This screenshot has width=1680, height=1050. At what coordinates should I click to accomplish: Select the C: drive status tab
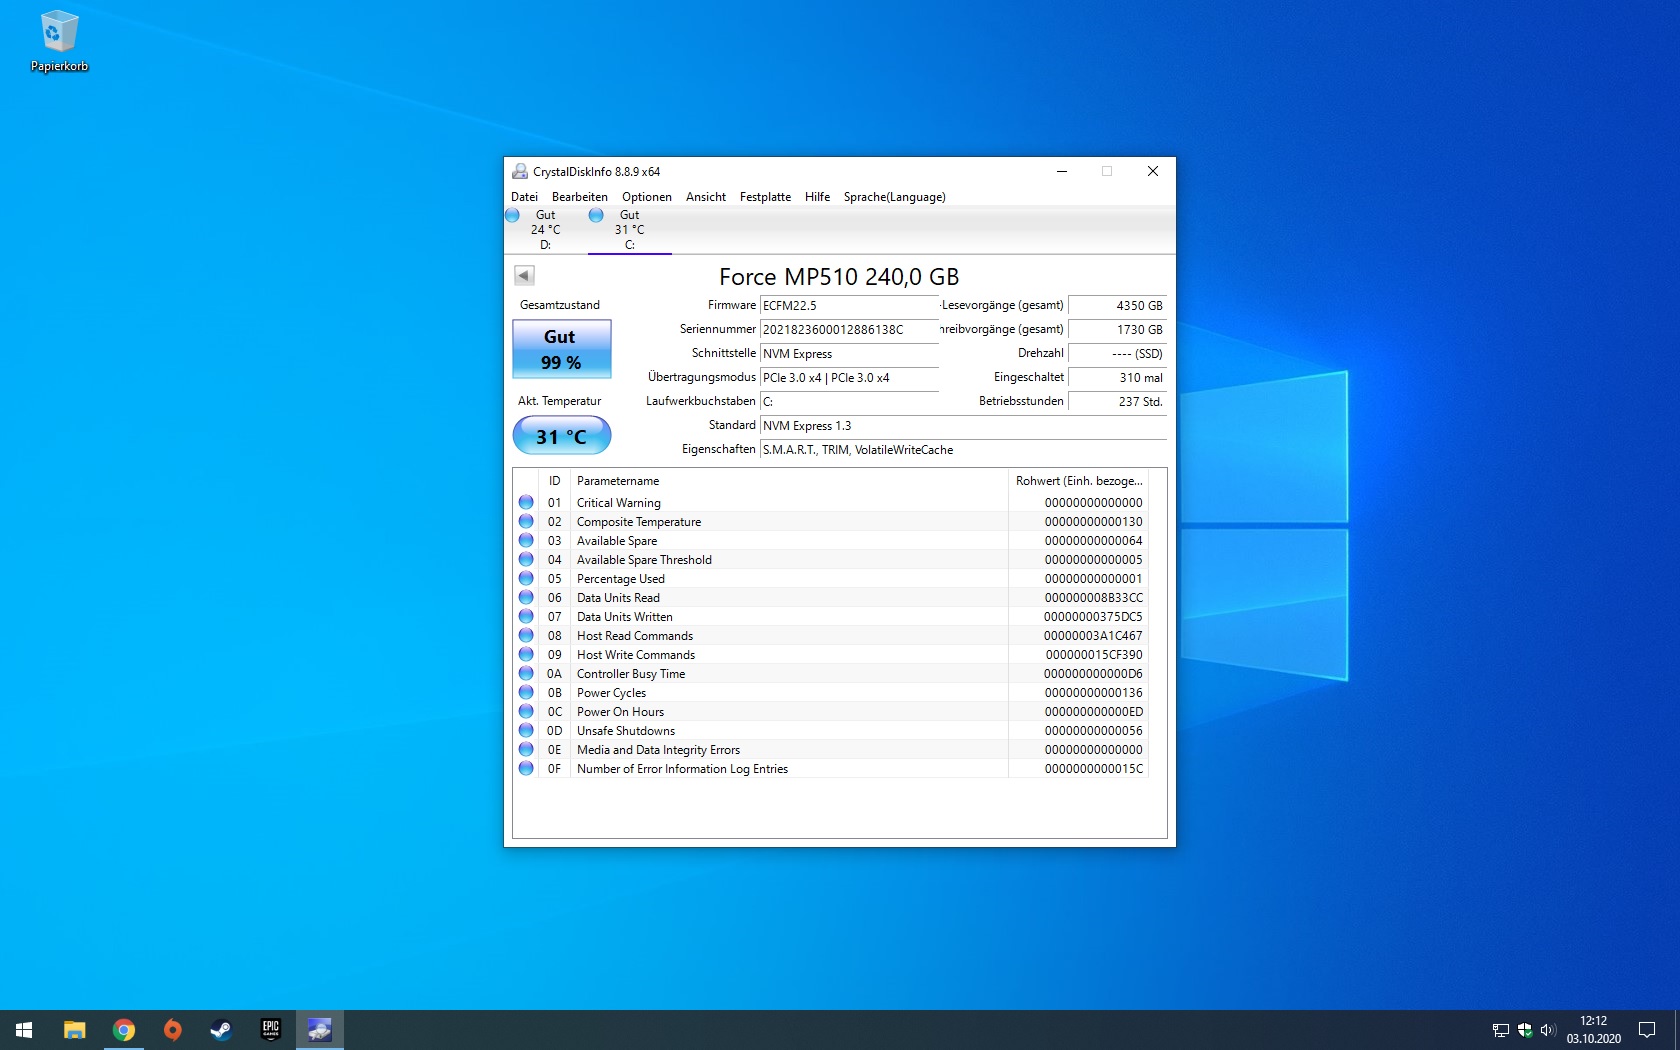point(629,230)
